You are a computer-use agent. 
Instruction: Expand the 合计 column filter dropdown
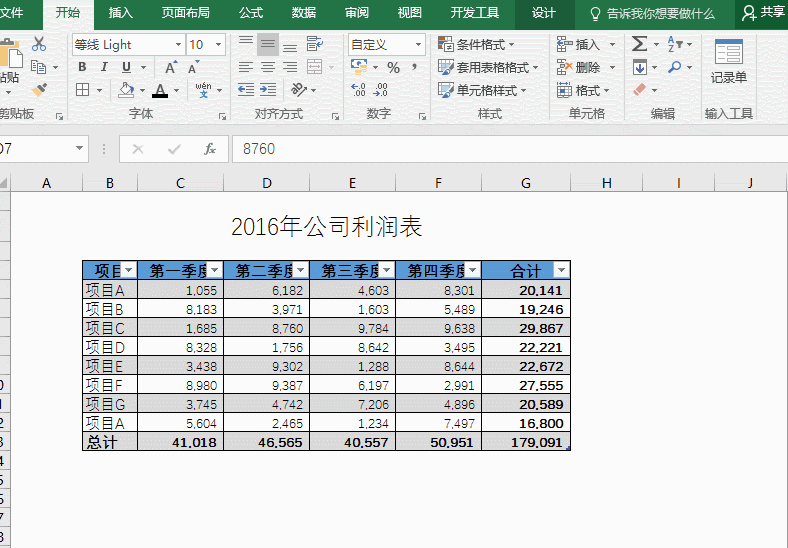pos(561,271)
